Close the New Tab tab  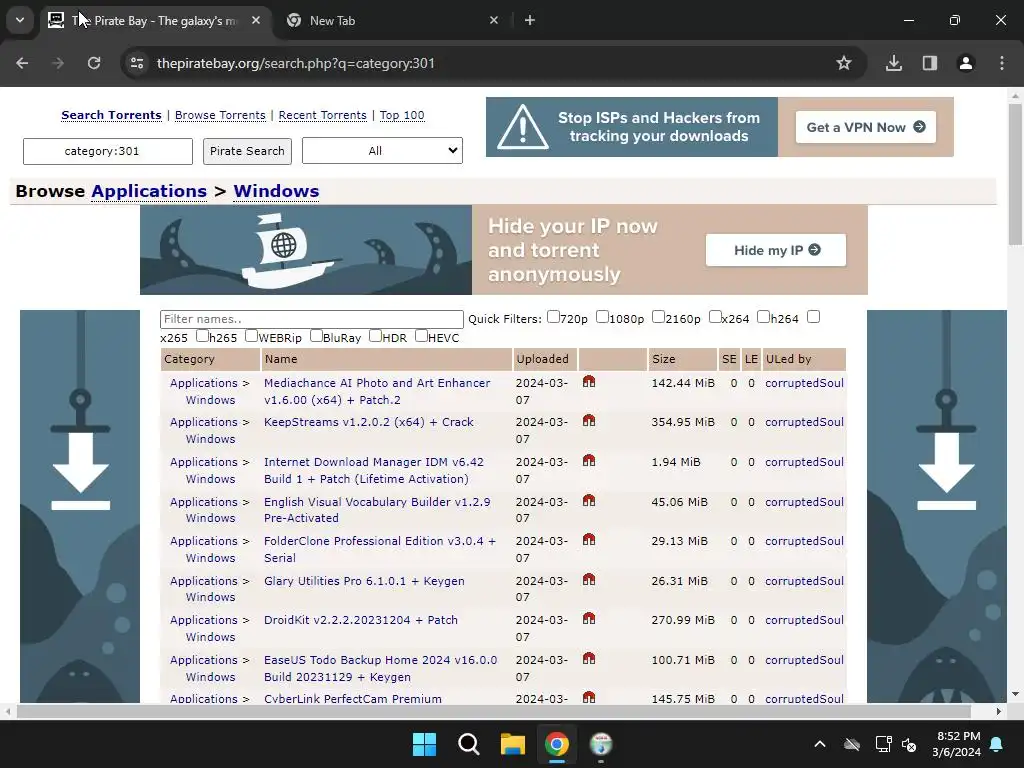pyautogui.click(x=494, y=20)
